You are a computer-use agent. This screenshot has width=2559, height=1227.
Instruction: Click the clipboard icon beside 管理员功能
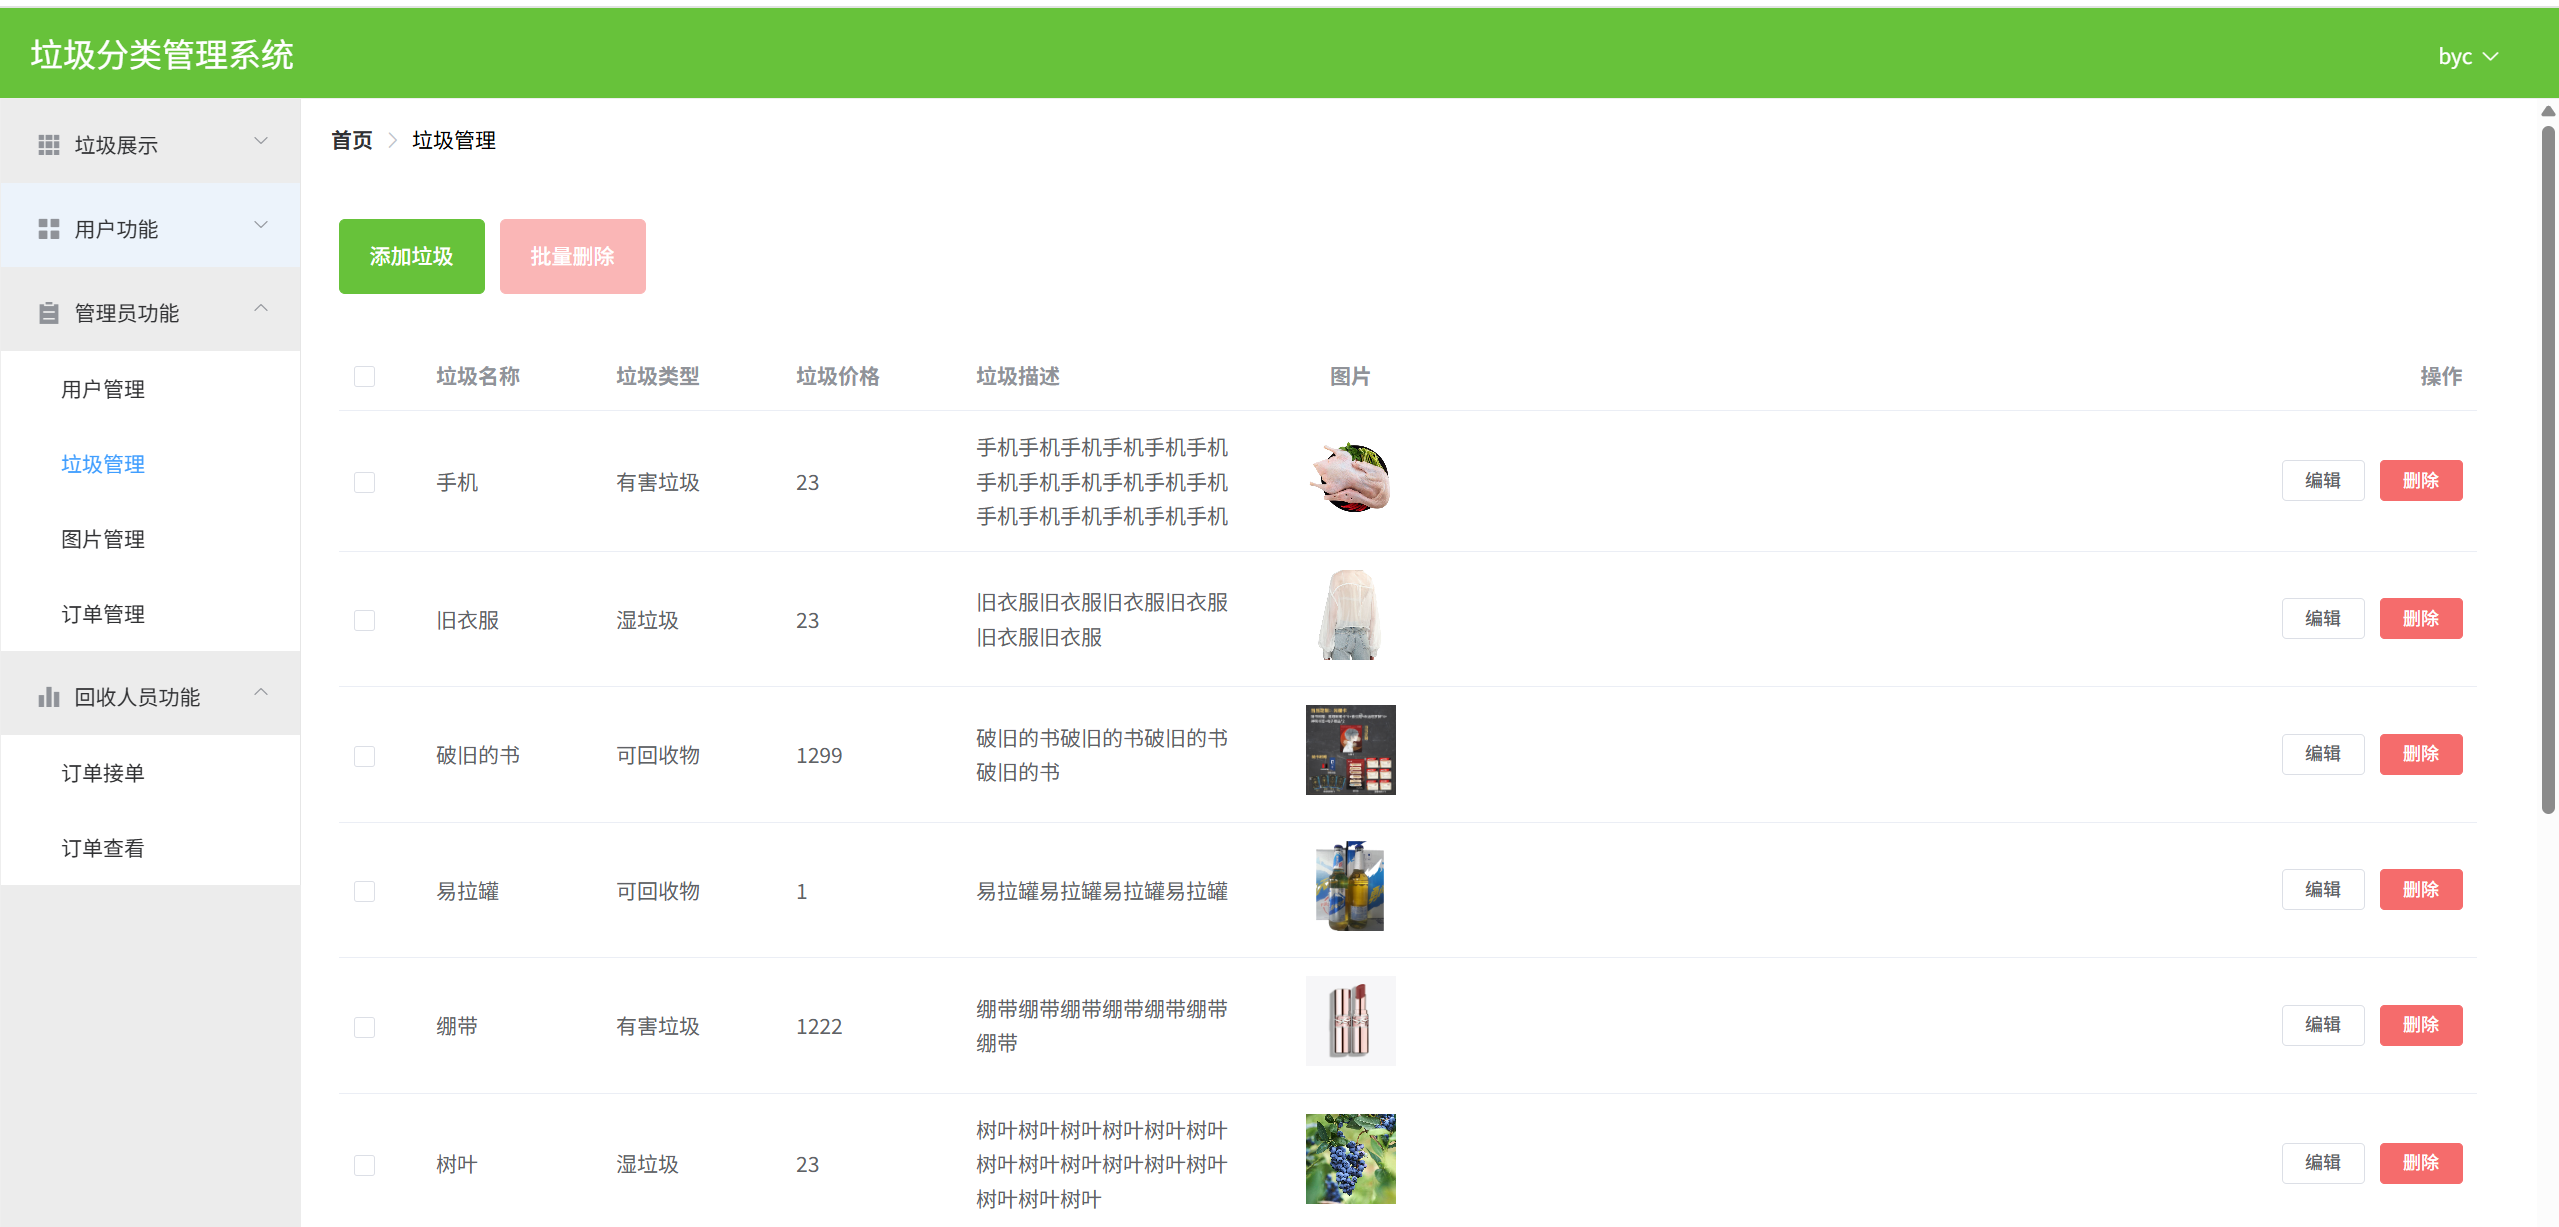pos(48,313)
